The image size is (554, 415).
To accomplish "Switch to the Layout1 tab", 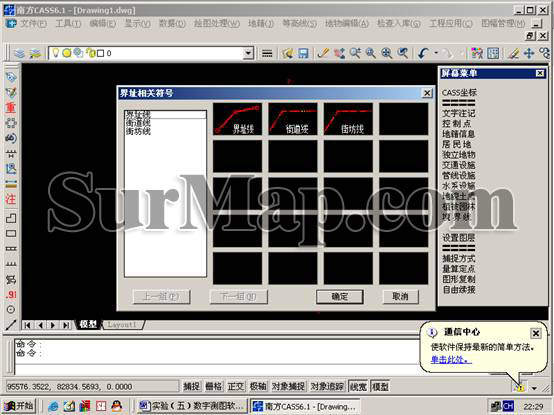I will [122, 325].
